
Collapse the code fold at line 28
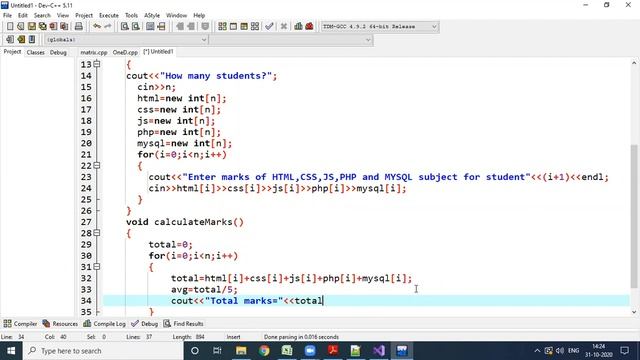pos(97,233)
